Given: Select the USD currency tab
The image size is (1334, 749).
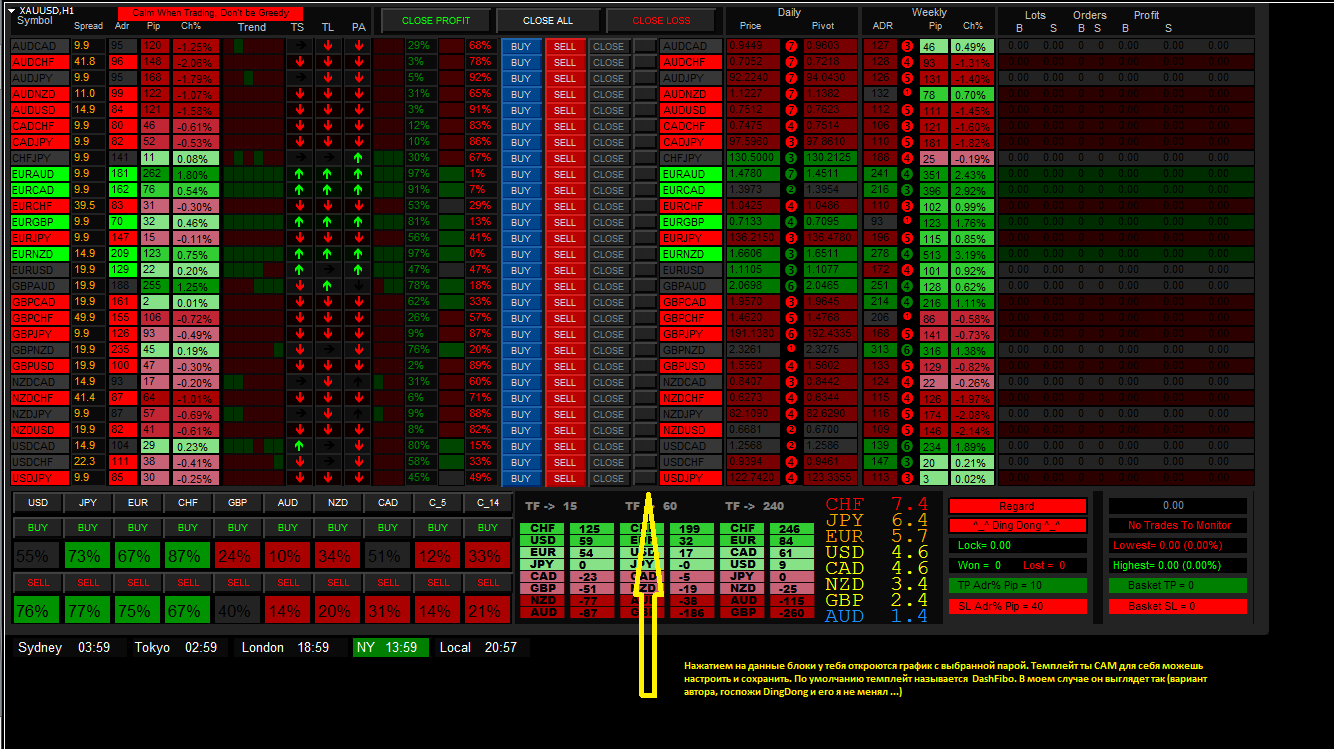Looking at the screenshot, I should [38, 503].
